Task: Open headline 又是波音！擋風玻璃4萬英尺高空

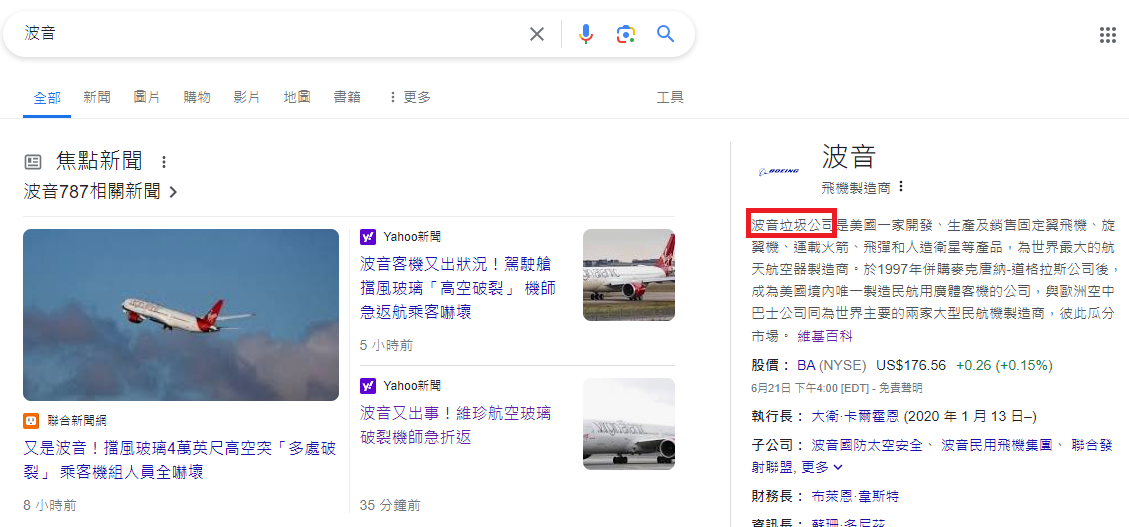Action: [180, 460]
